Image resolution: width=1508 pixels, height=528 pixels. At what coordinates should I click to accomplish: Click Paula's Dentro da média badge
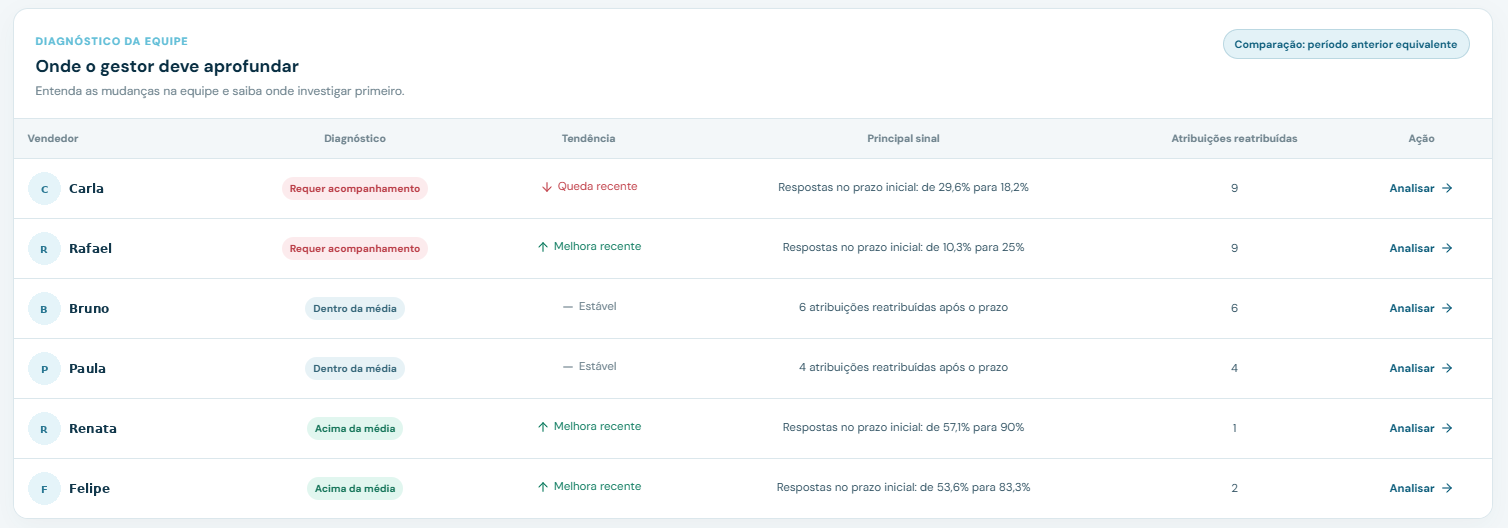(x=355, y=369)
